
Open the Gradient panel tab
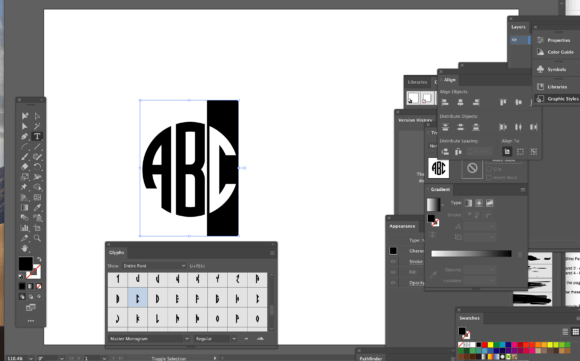pos(440,189)
